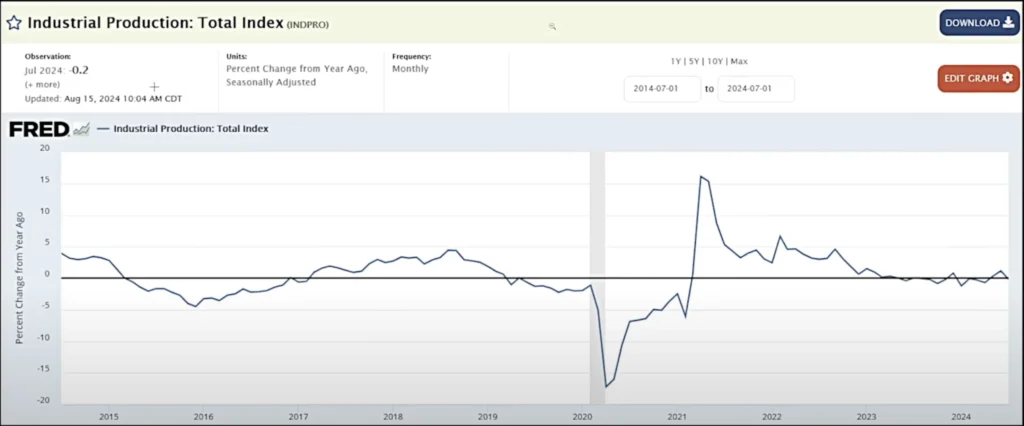The image size is (1024, 426).
Task: Click the FRED chart line icon
Action: (81, 129)
